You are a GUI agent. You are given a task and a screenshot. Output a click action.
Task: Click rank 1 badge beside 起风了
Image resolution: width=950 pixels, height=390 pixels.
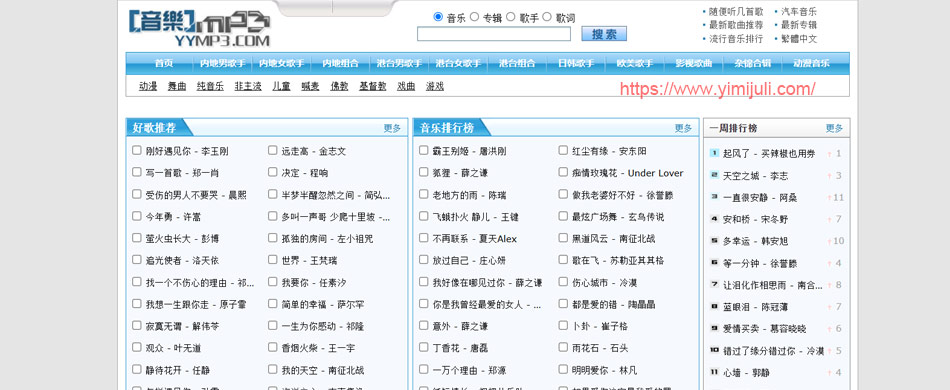[x=714, y=153]
